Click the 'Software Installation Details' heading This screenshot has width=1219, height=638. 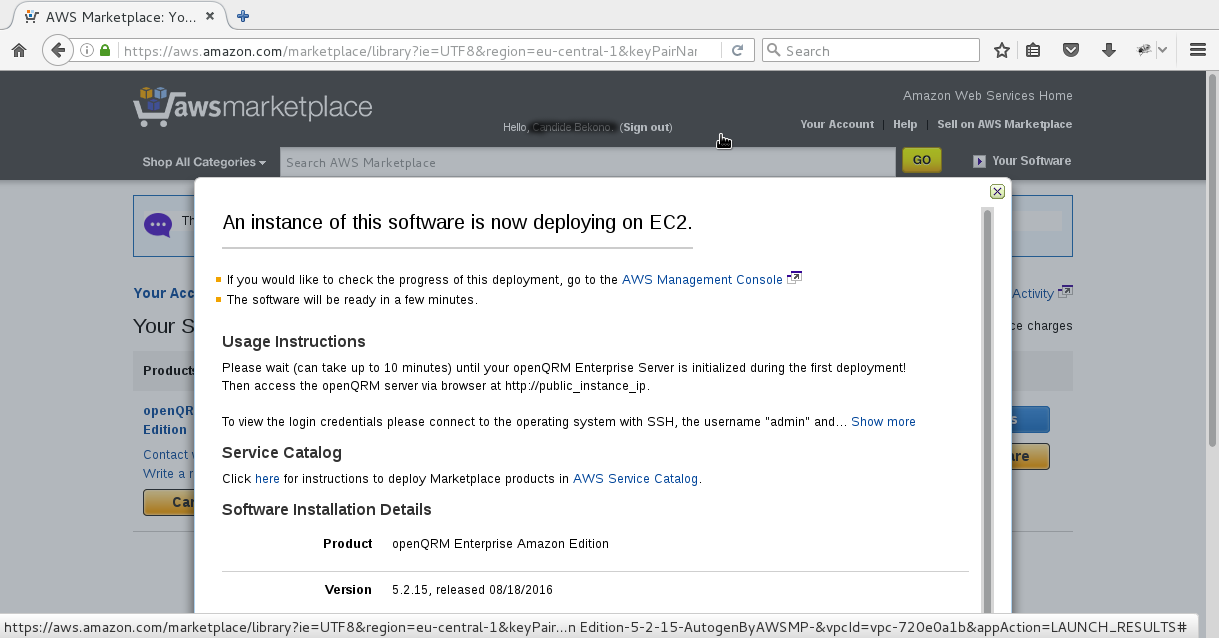click(327, 509)
